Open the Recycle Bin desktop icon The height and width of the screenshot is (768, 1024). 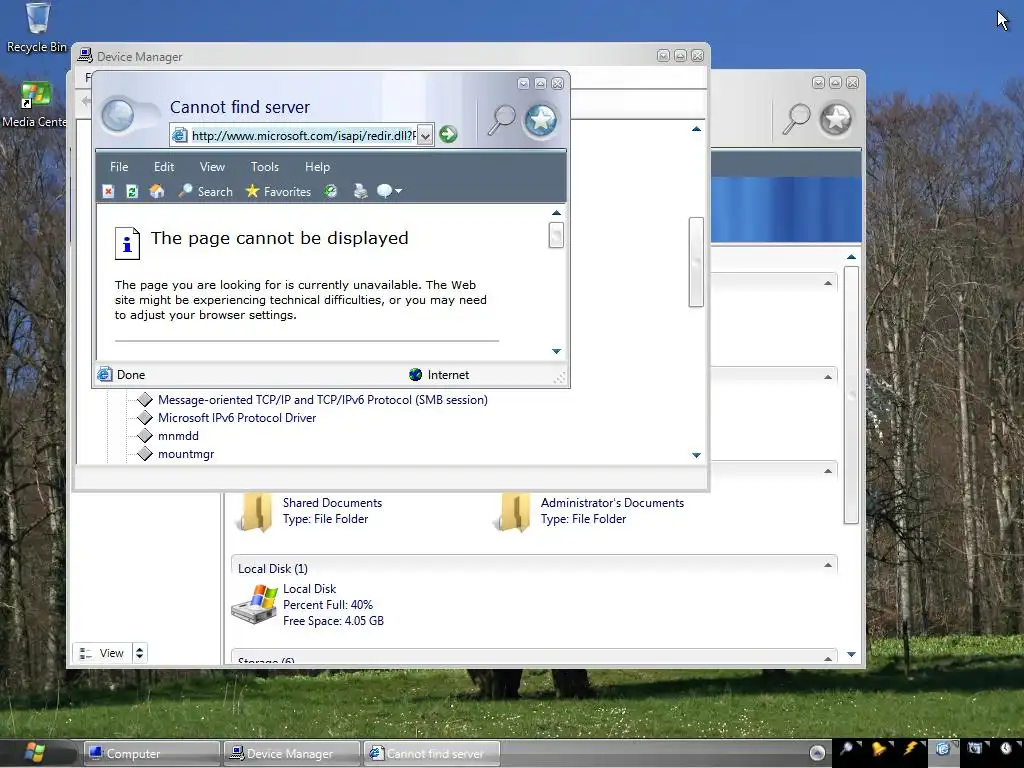(37, 27)
